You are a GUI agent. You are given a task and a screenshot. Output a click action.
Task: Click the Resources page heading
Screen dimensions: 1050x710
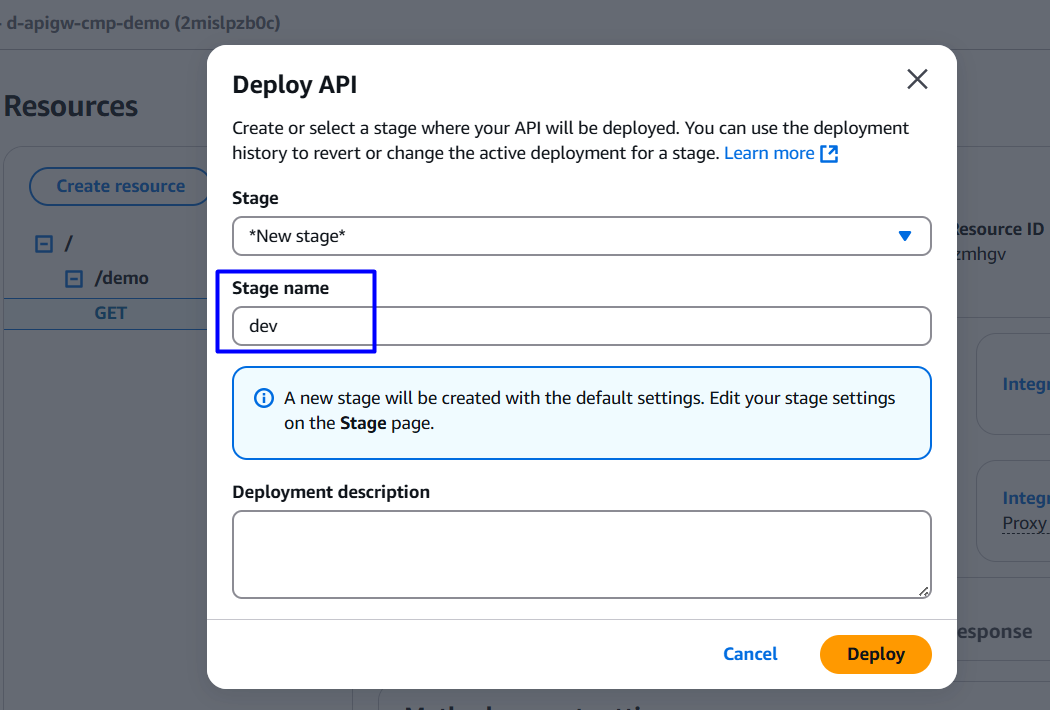71,106
